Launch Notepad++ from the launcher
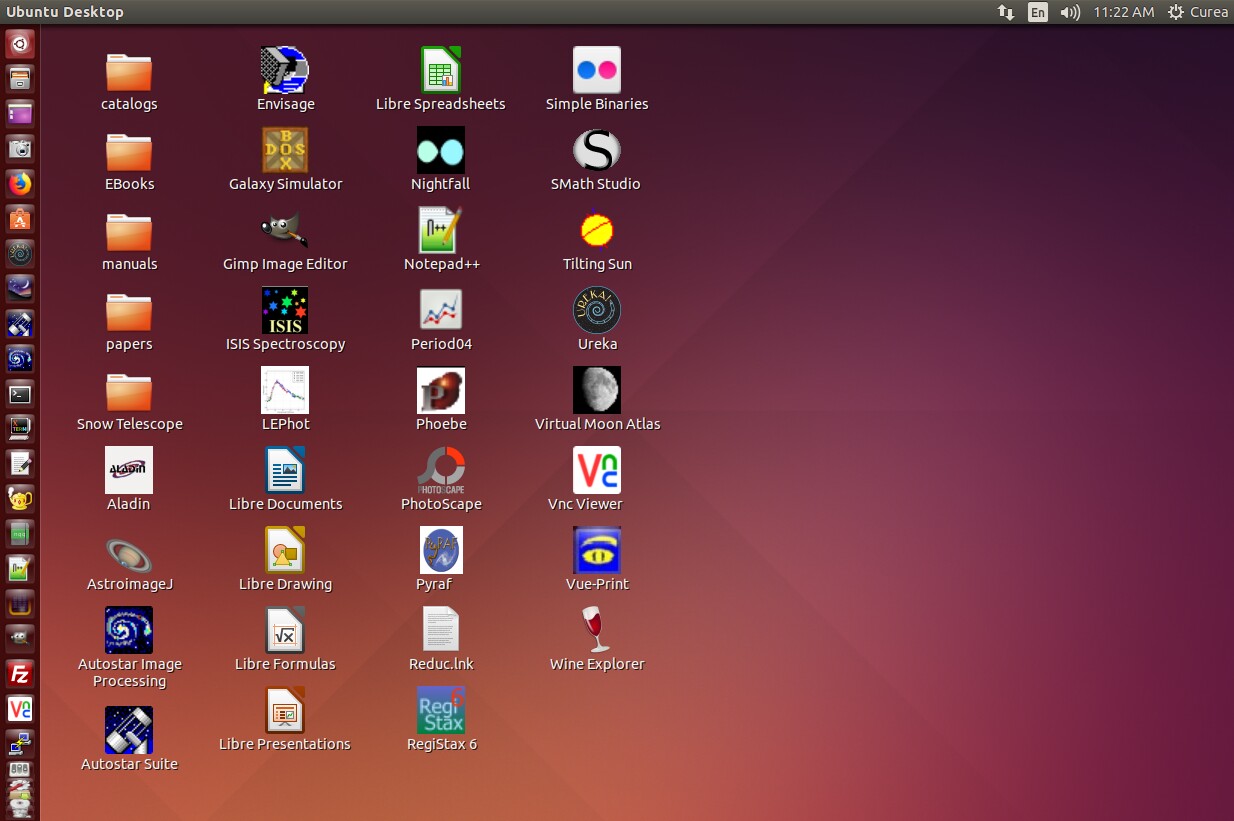This screenshot has height=821, width=1234. click(x=20, y=569)
